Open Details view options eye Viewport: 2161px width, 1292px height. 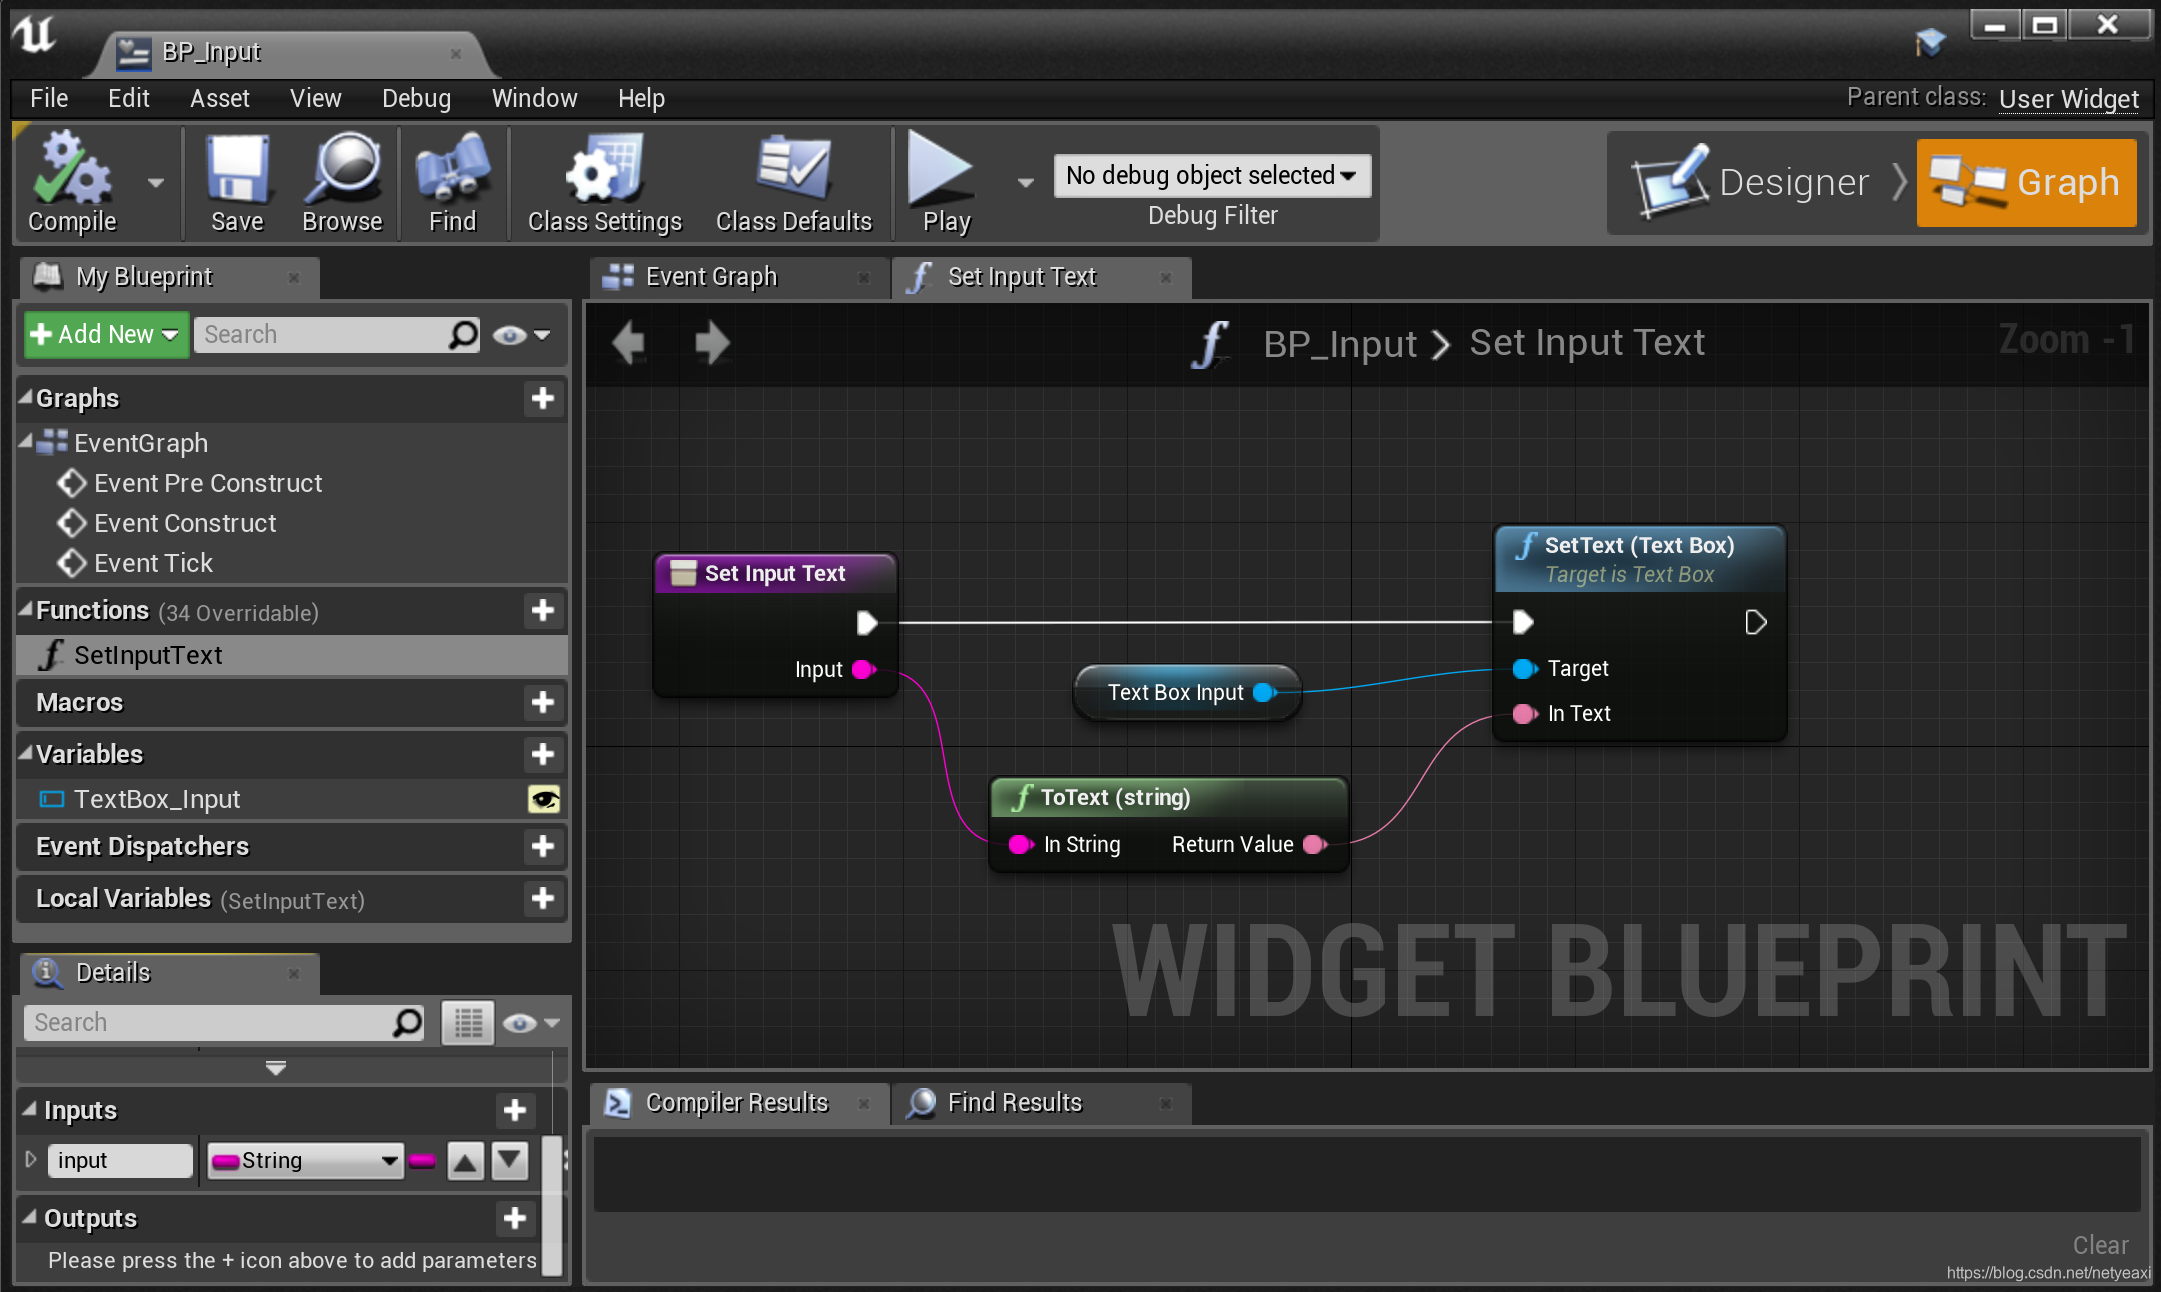(530, 1023)
